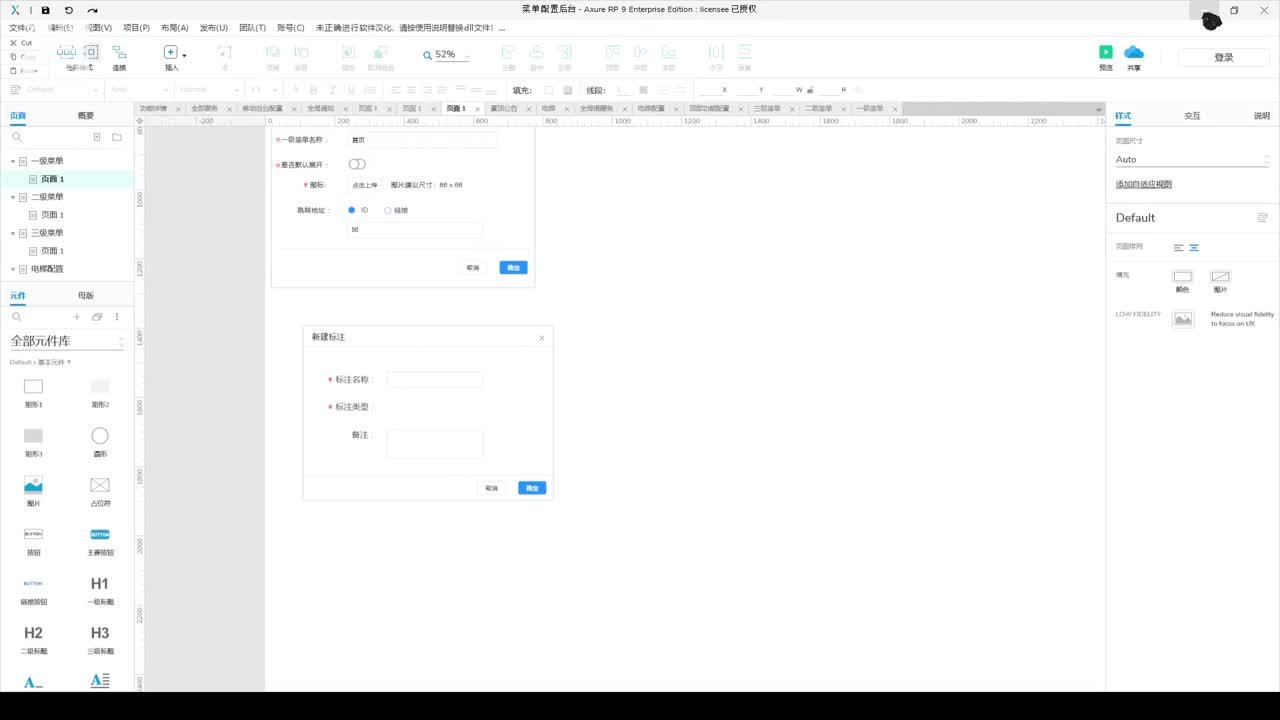Image resolution: width=1280 pixels, height=720 pixels.
Task: Click the add folder icon in the Pages panel
Action: [x=117, y=137]
